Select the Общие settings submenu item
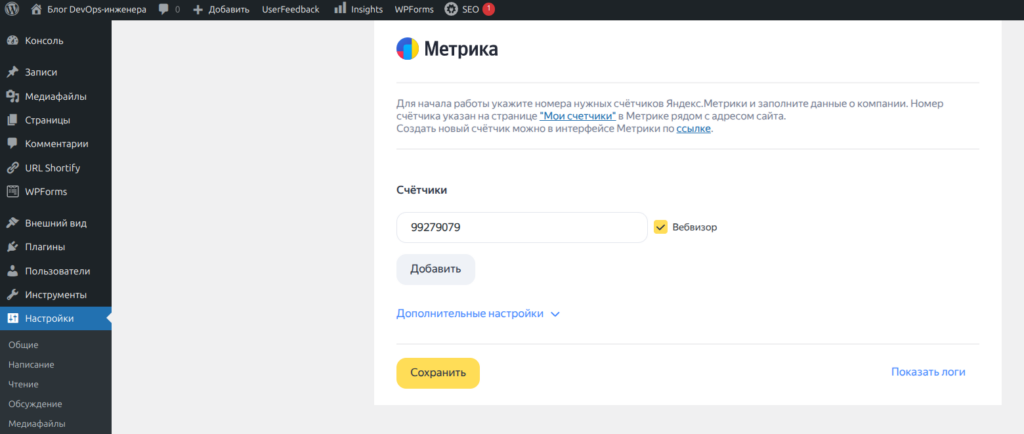1024x434 pixels. (23, 344)
